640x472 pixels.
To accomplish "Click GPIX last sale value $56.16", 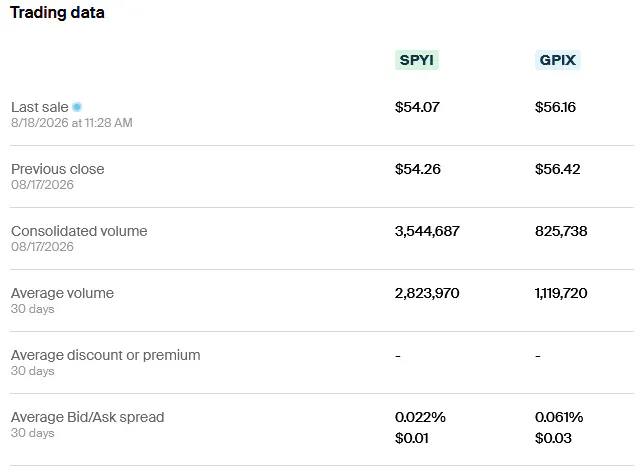I will click(x=555, y=107).
